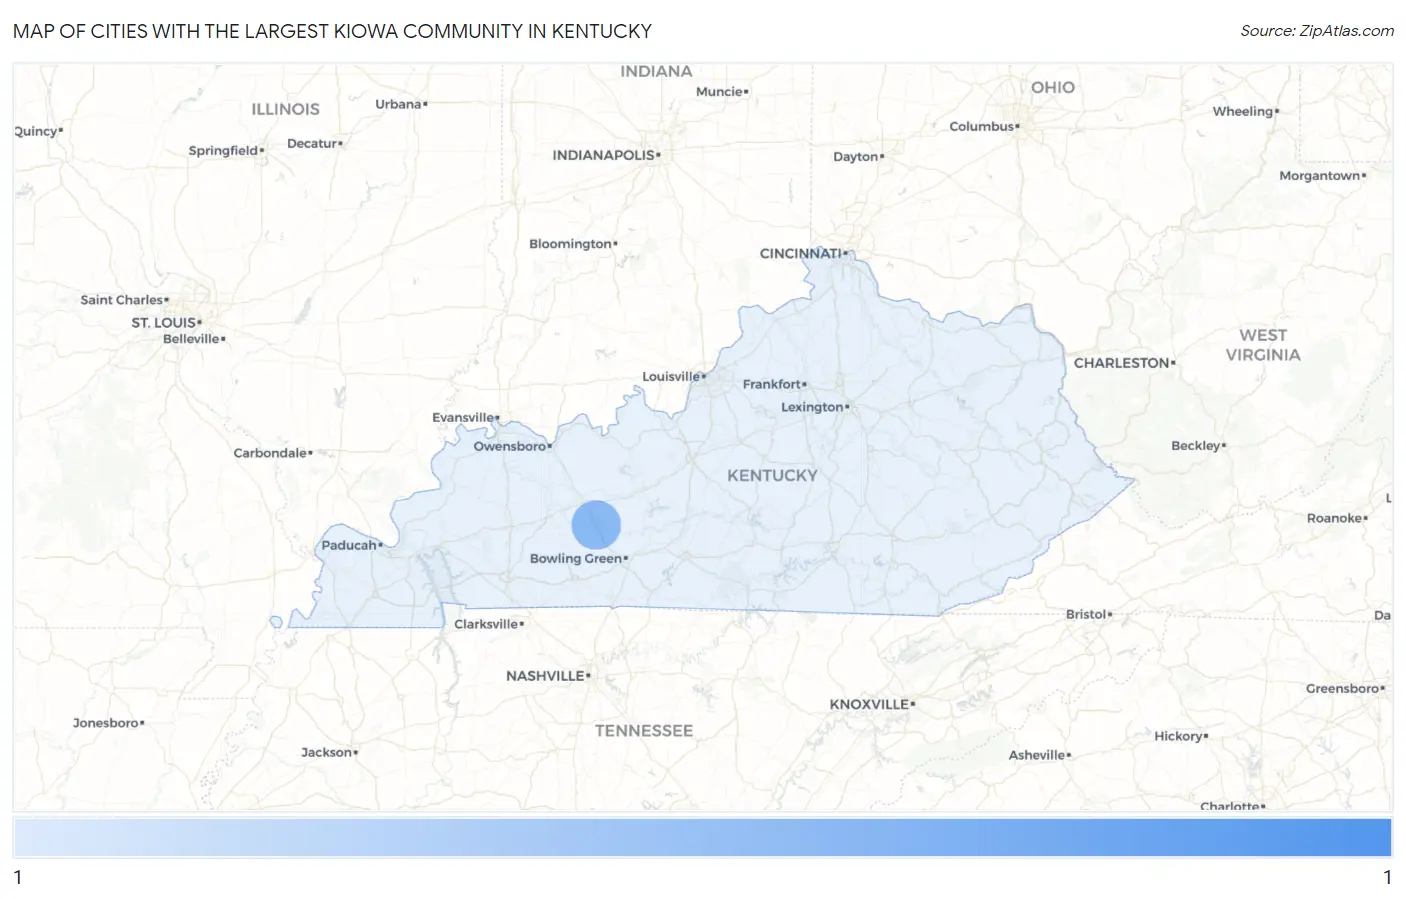The image size is (1406, 899).
Task: Click the blue gradient legend bar
Action: pyautogui.click(x=702, y=838)
